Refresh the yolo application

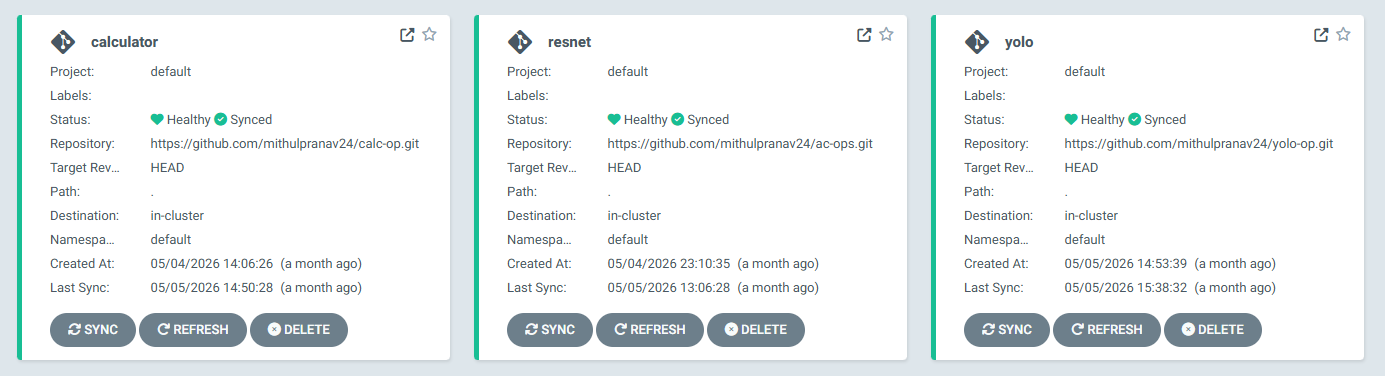pyautogui.click(x=1107, y=330)
